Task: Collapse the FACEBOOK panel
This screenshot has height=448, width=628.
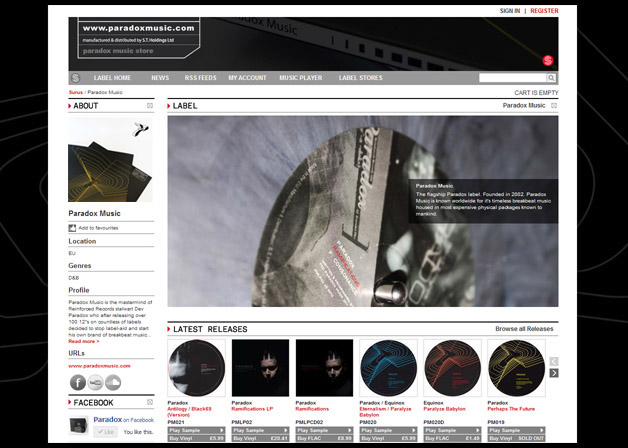Action: coord(150,402)
